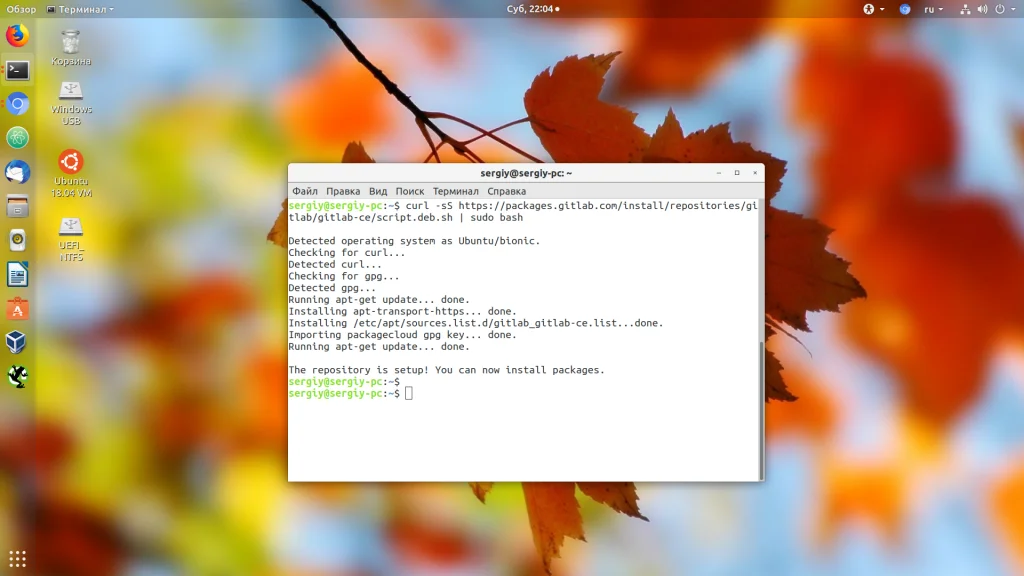
Task: Open the clock calendar Суб, 22:04
Action: click(x=533, y=9)
